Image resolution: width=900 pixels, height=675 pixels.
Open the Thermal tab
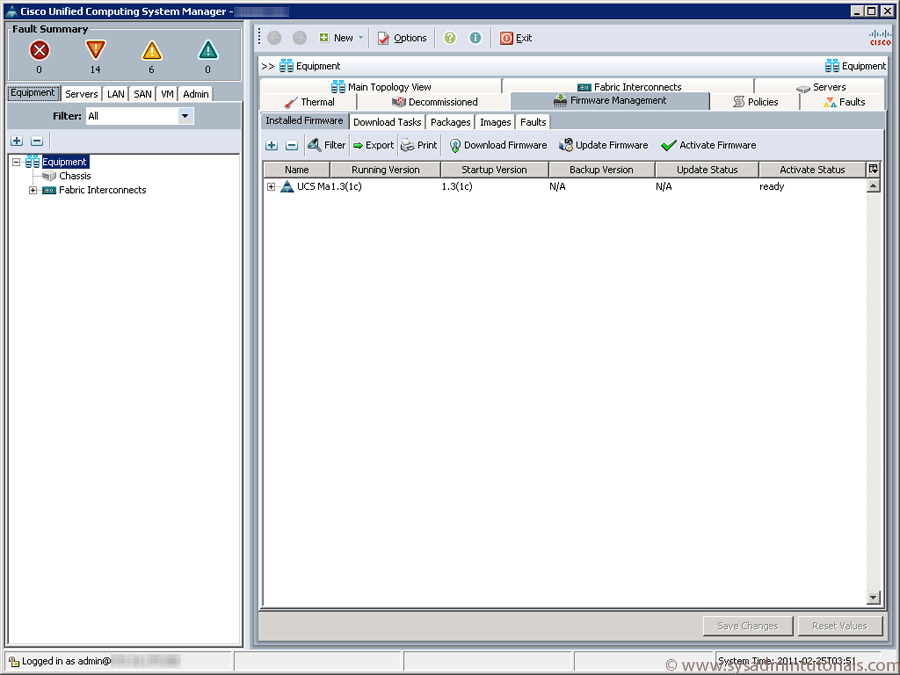click(315, 101)
